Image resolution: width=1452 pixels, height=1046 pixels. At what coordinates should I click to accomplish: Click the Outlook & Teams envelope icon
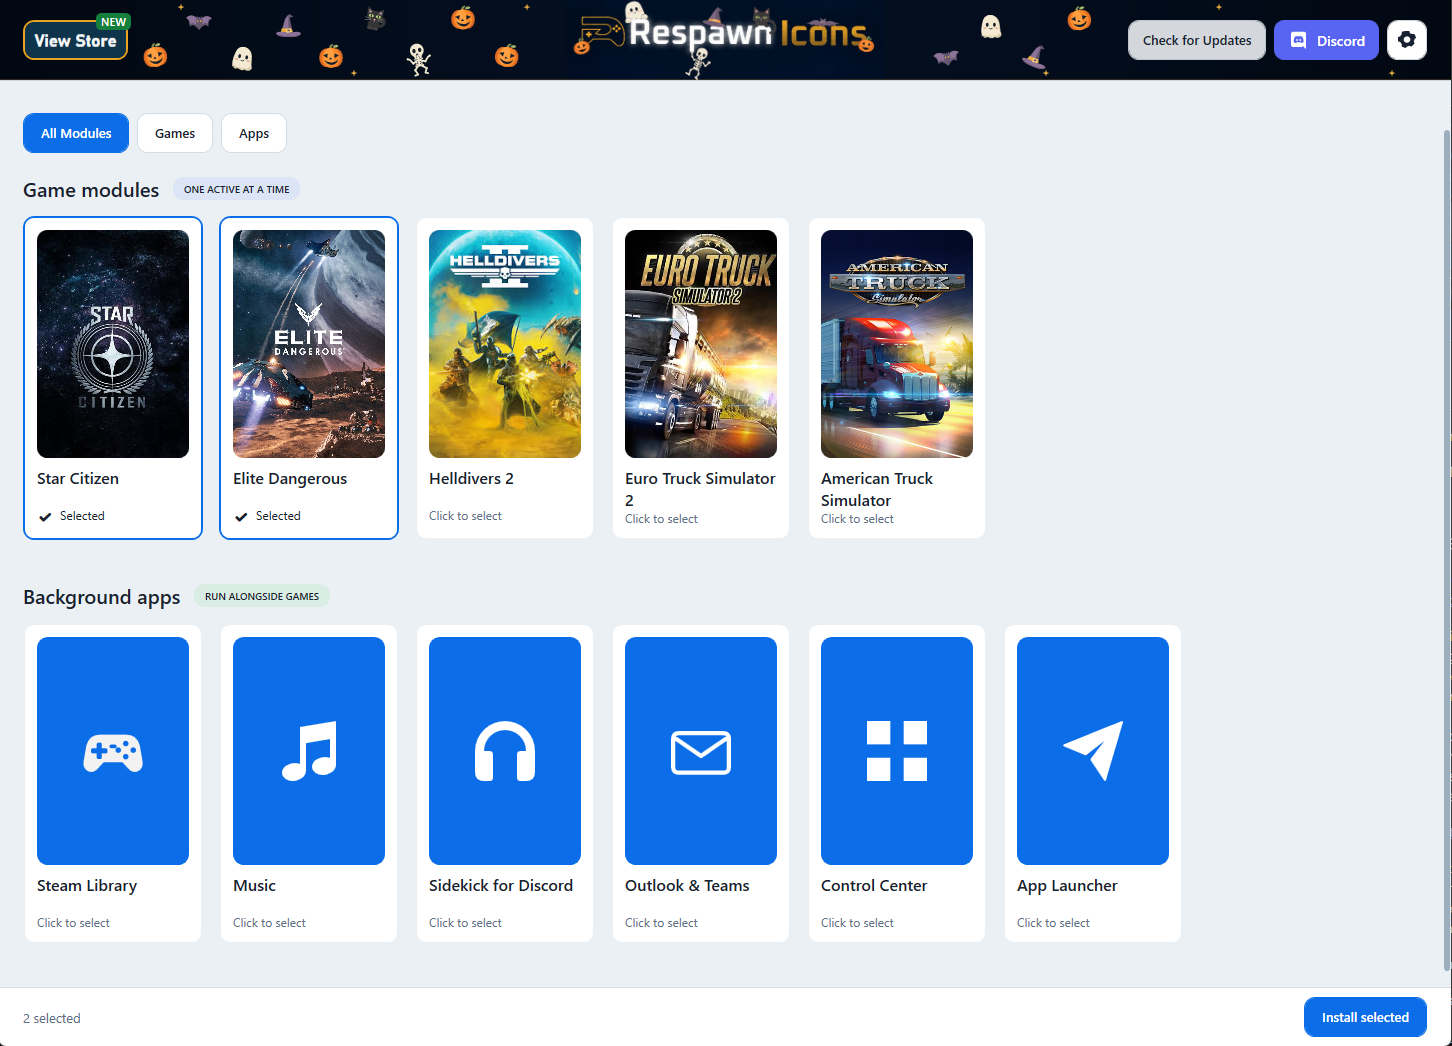pos(701,753)
